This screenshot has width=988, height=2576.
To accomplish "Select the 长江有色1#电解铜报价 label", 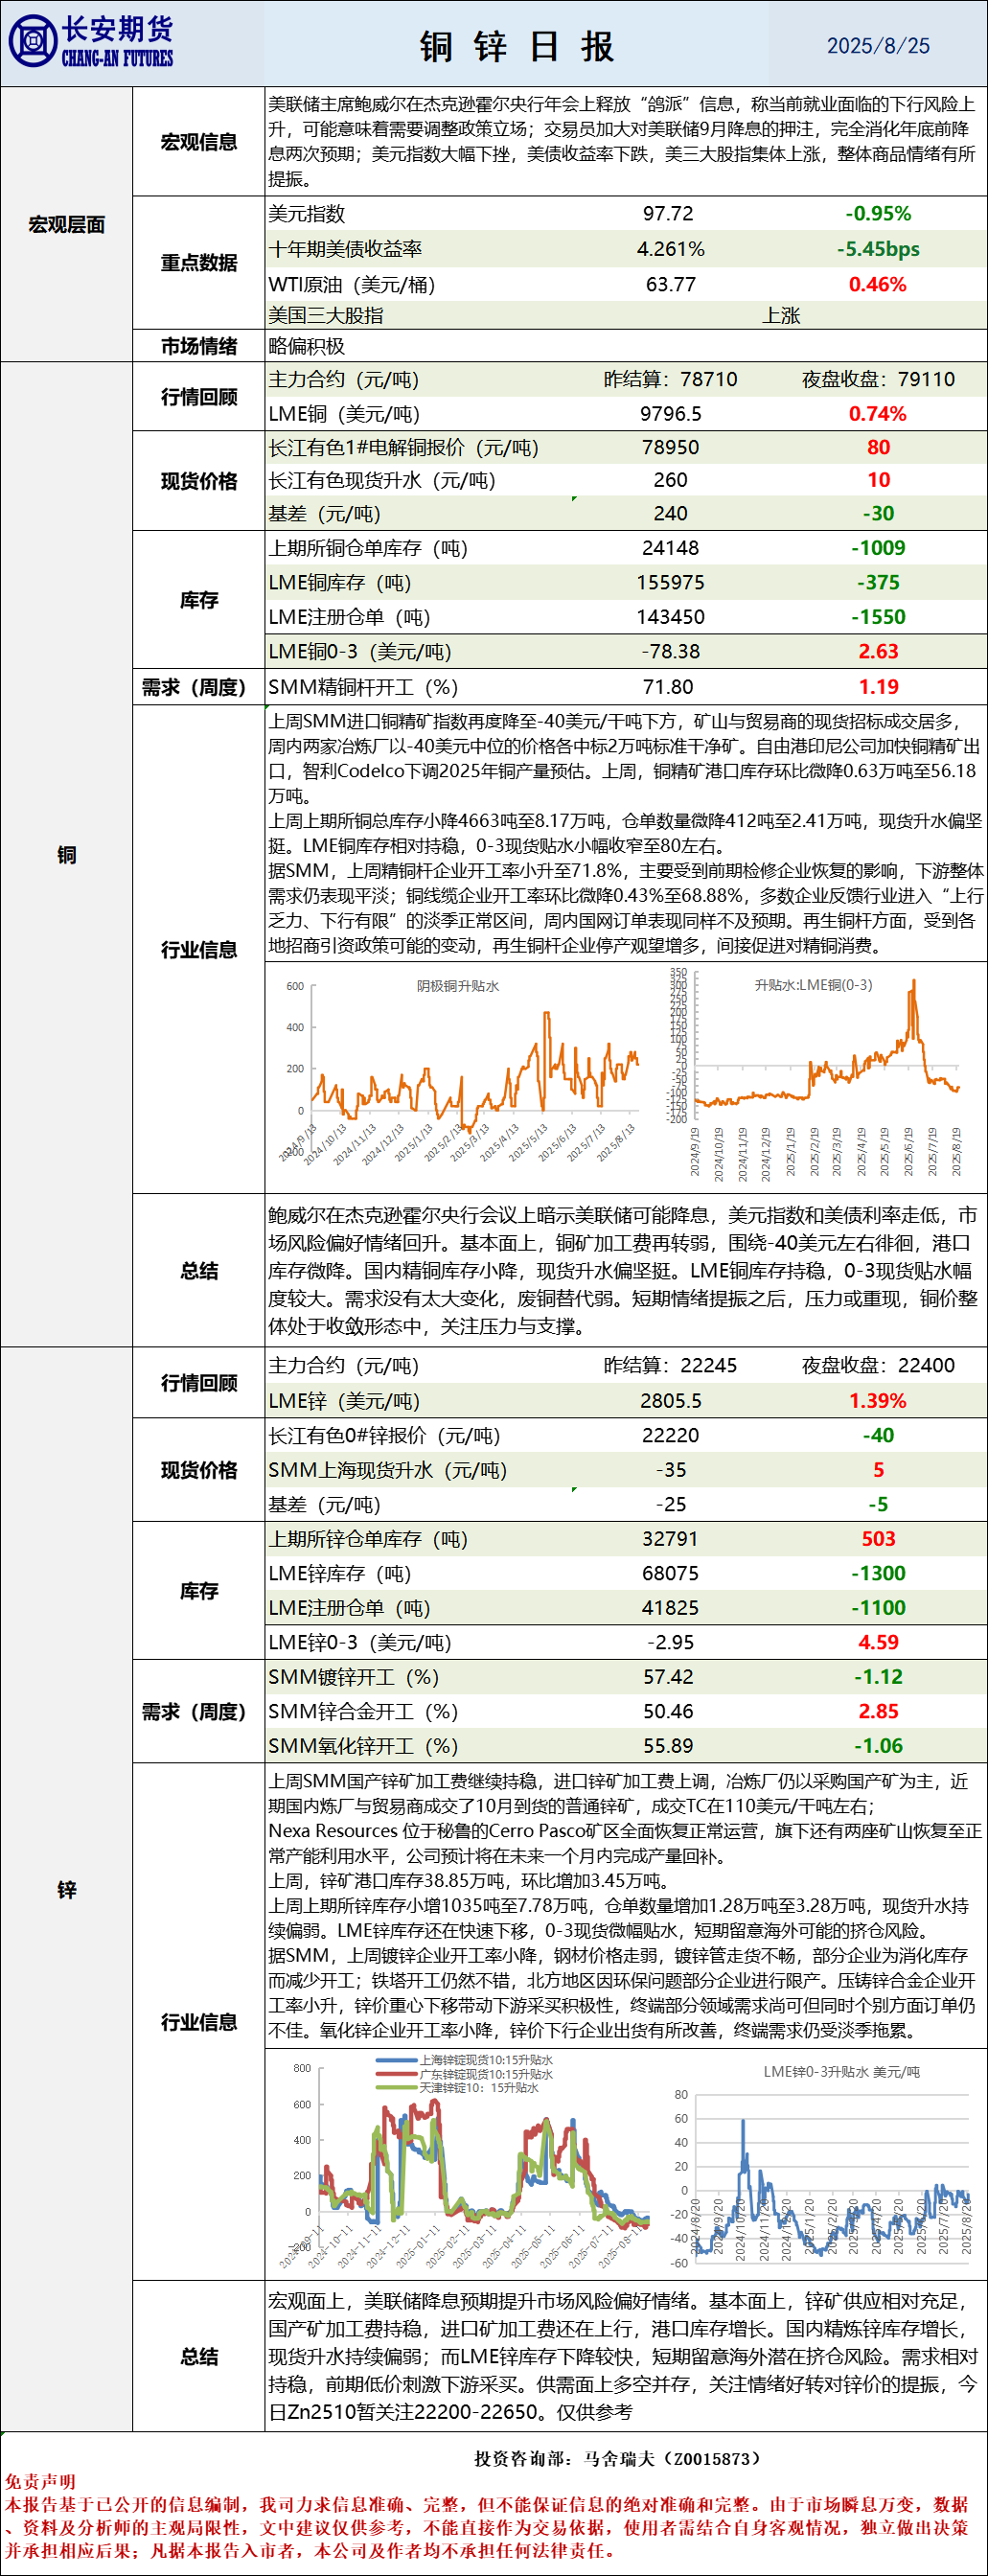I will (403, 447).
